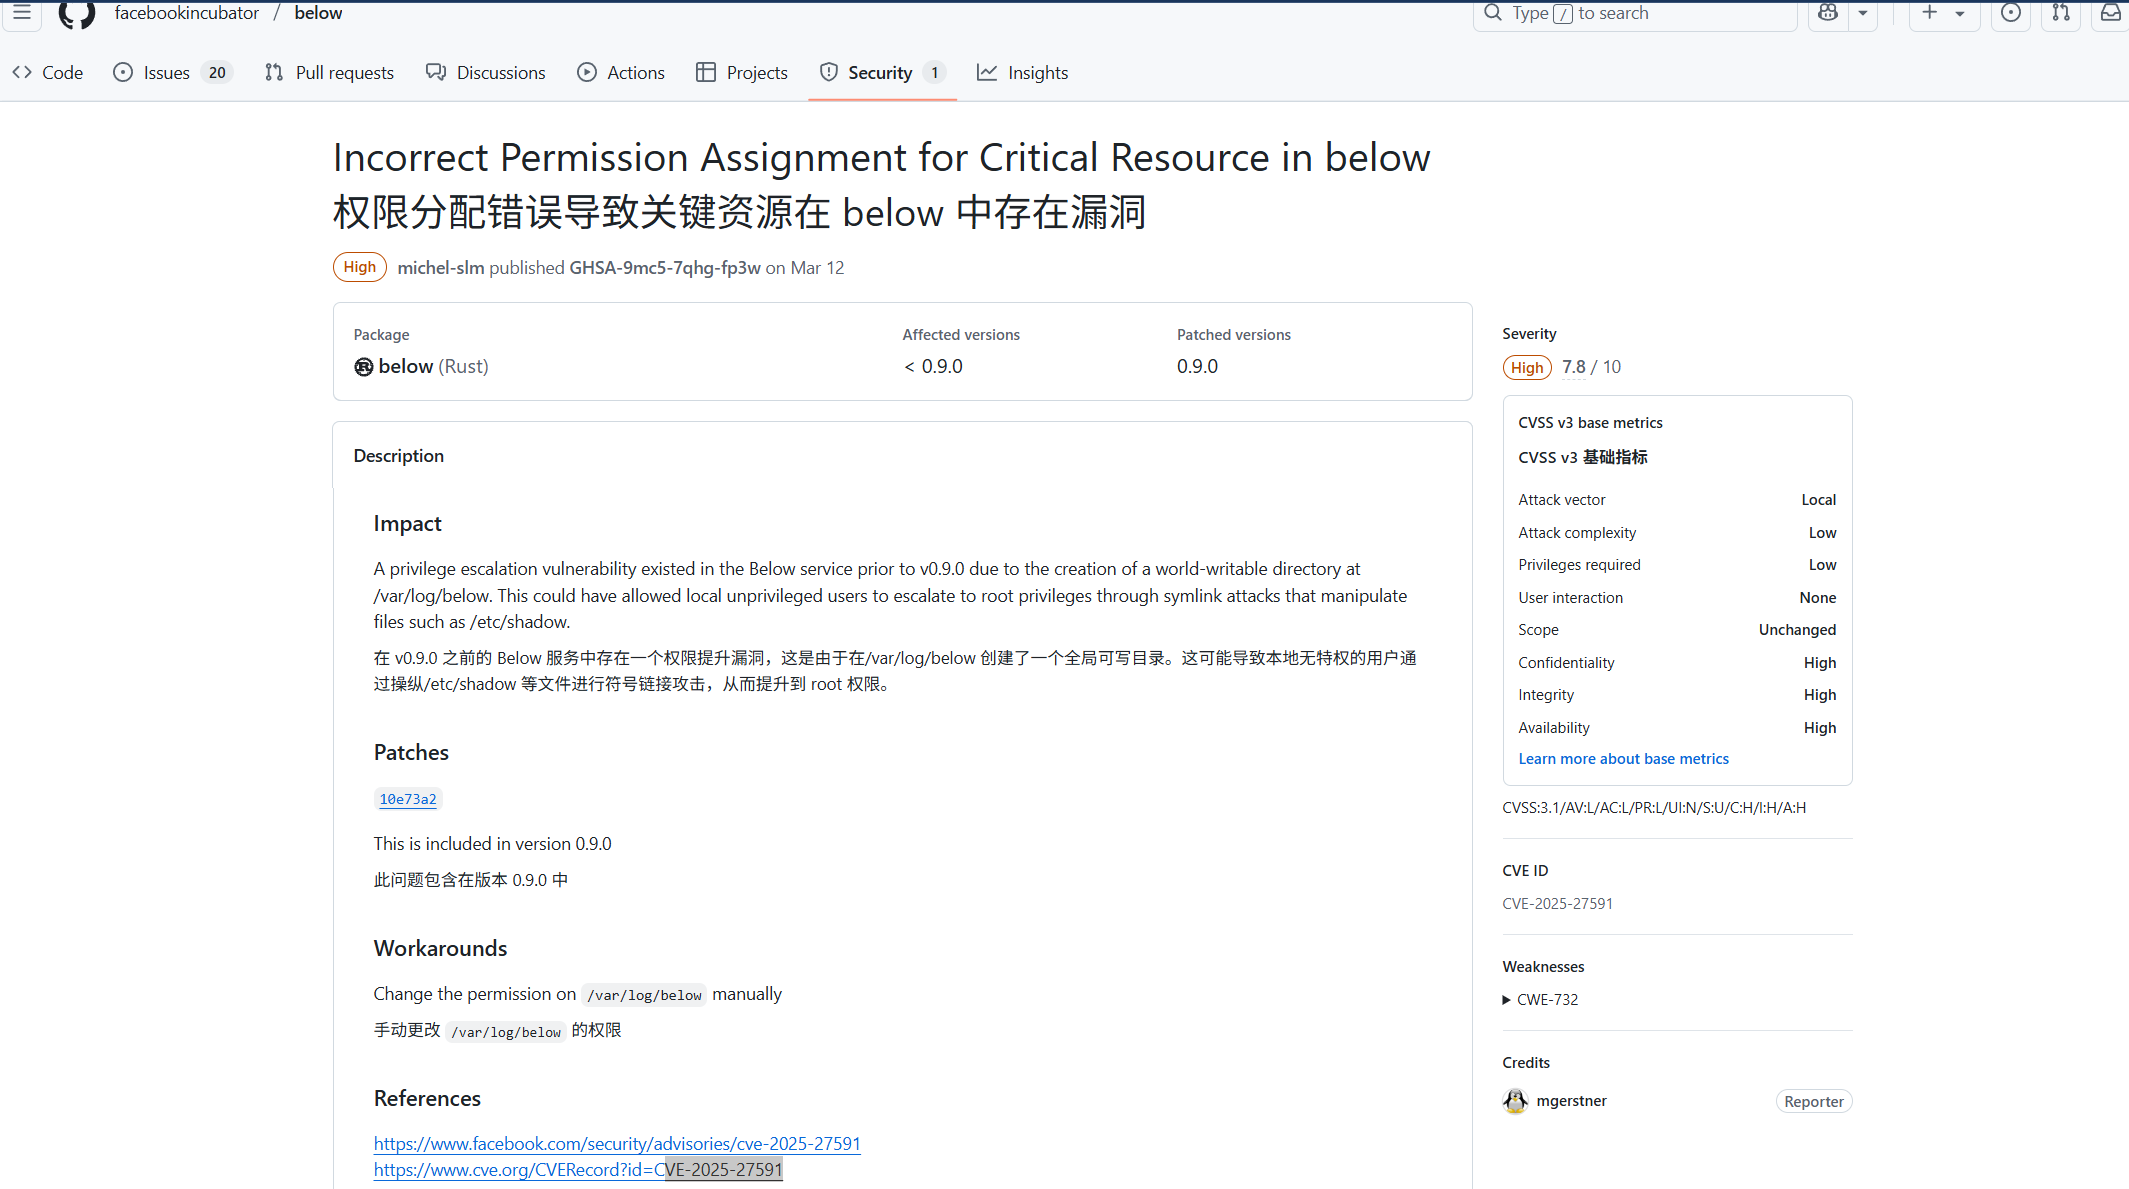2129x1189 pixels.
Task: Click the References heading
Action: click(x=427, y=1099)
